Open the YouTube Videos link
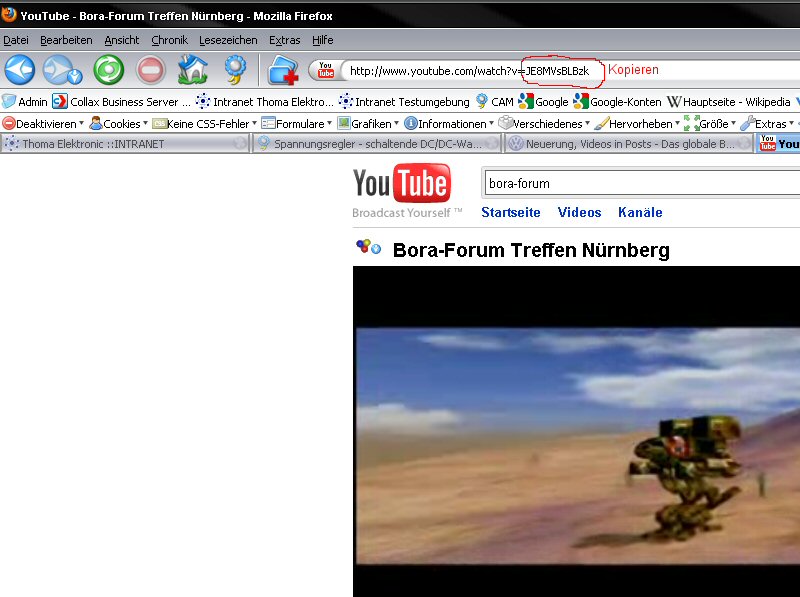This screenshot has width=800, height=597. (x=579, y=212)
